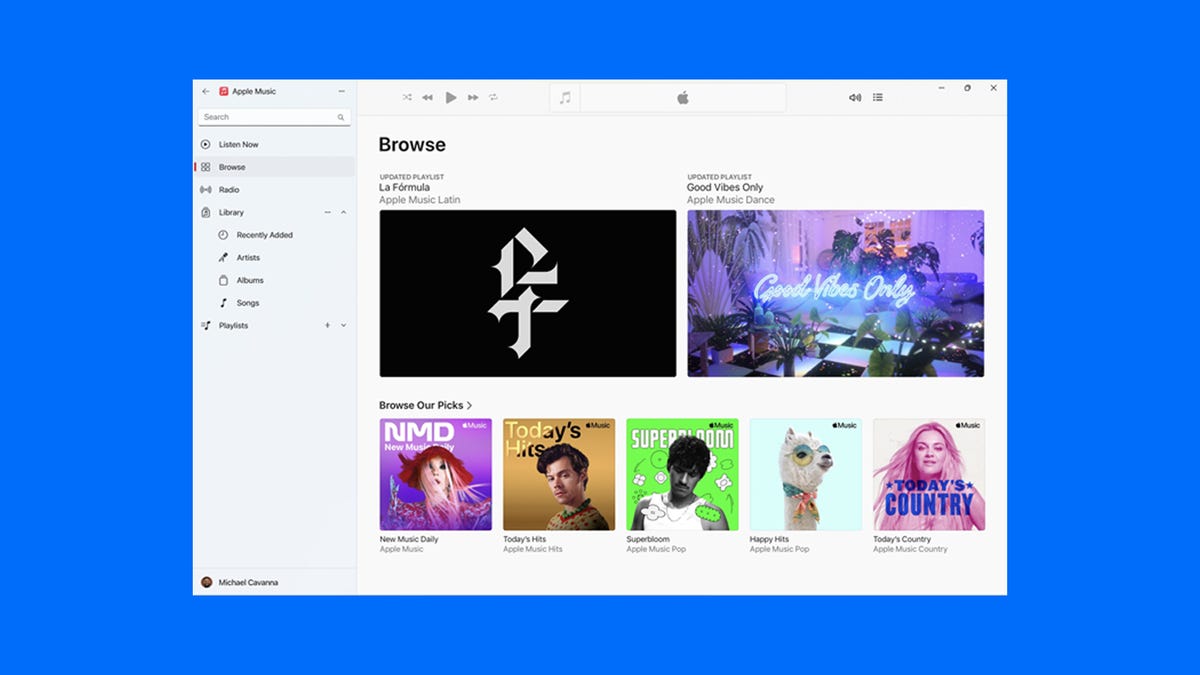Click the Apple Music Latin link

pyautogui.click(x=420, y=200)
